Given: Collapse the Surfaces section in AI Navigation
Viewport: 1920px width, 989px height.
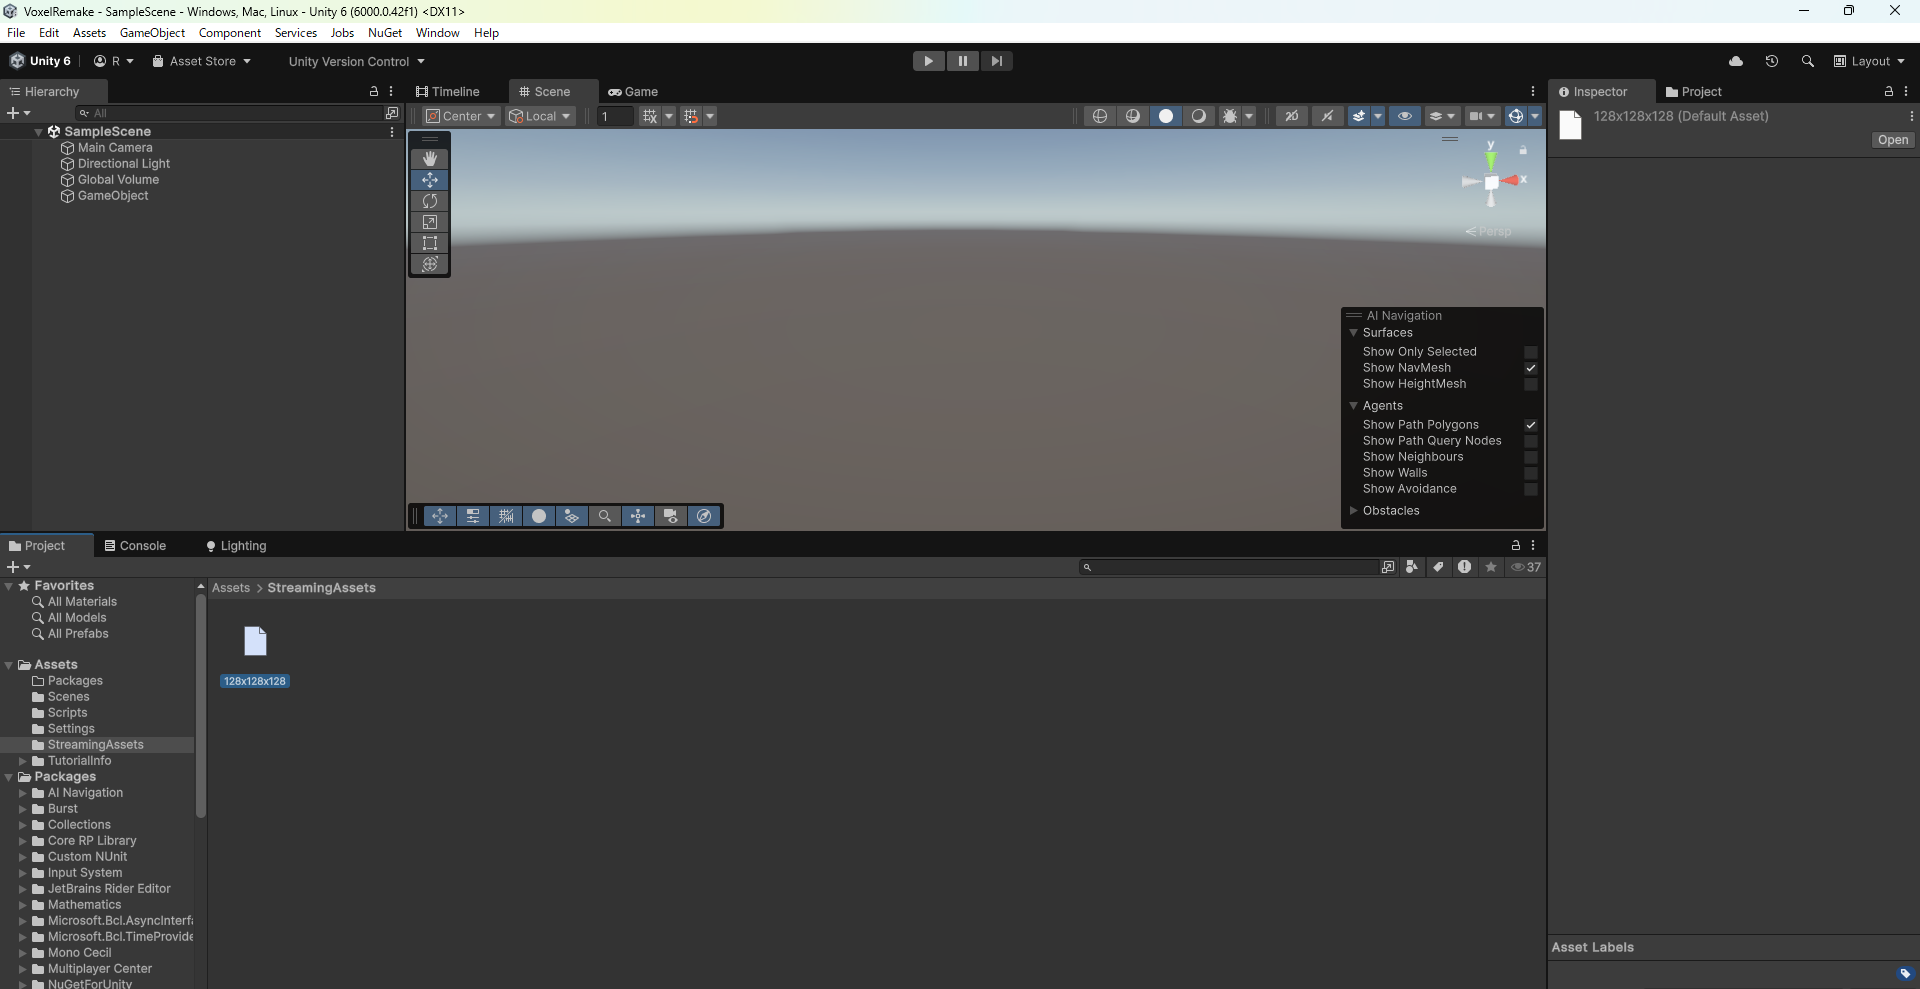Looking at the screenshot, I should (1355, 333).
